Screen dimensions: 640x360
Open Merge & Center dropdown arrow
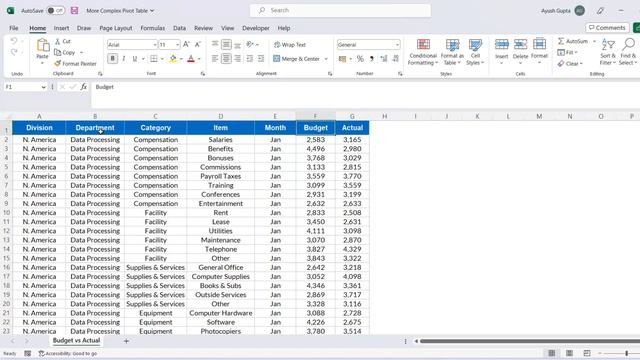[x=326, y=59]
